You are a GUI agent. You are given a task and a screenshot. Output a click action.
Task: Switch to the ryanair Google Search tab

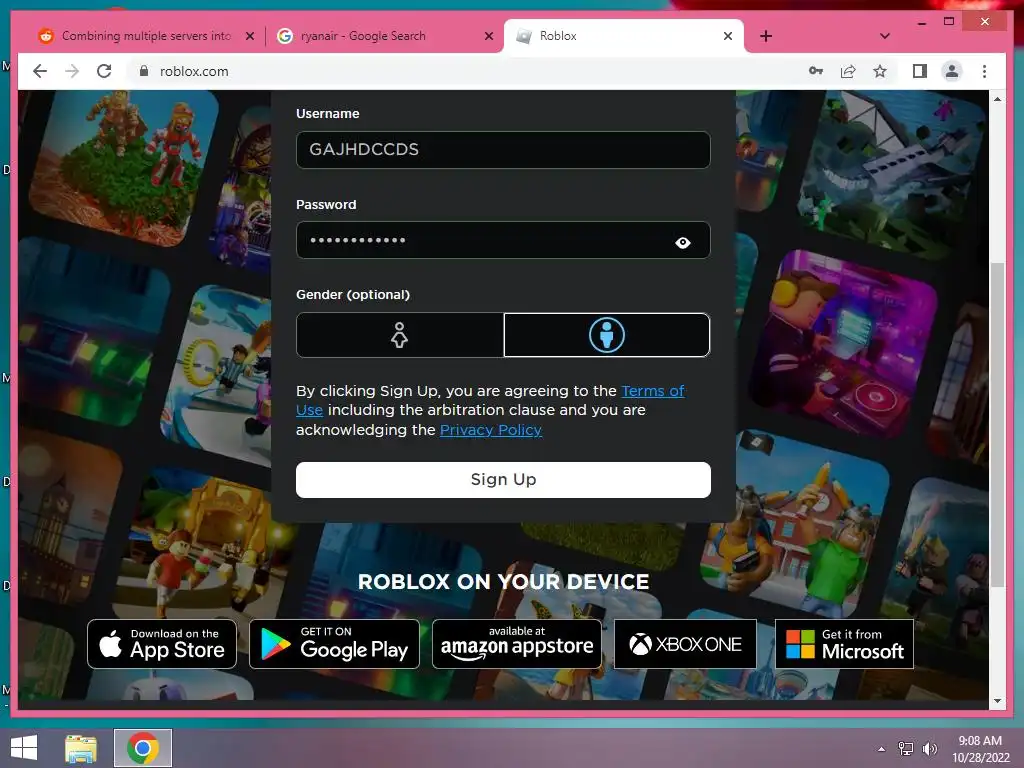[385, 36]
